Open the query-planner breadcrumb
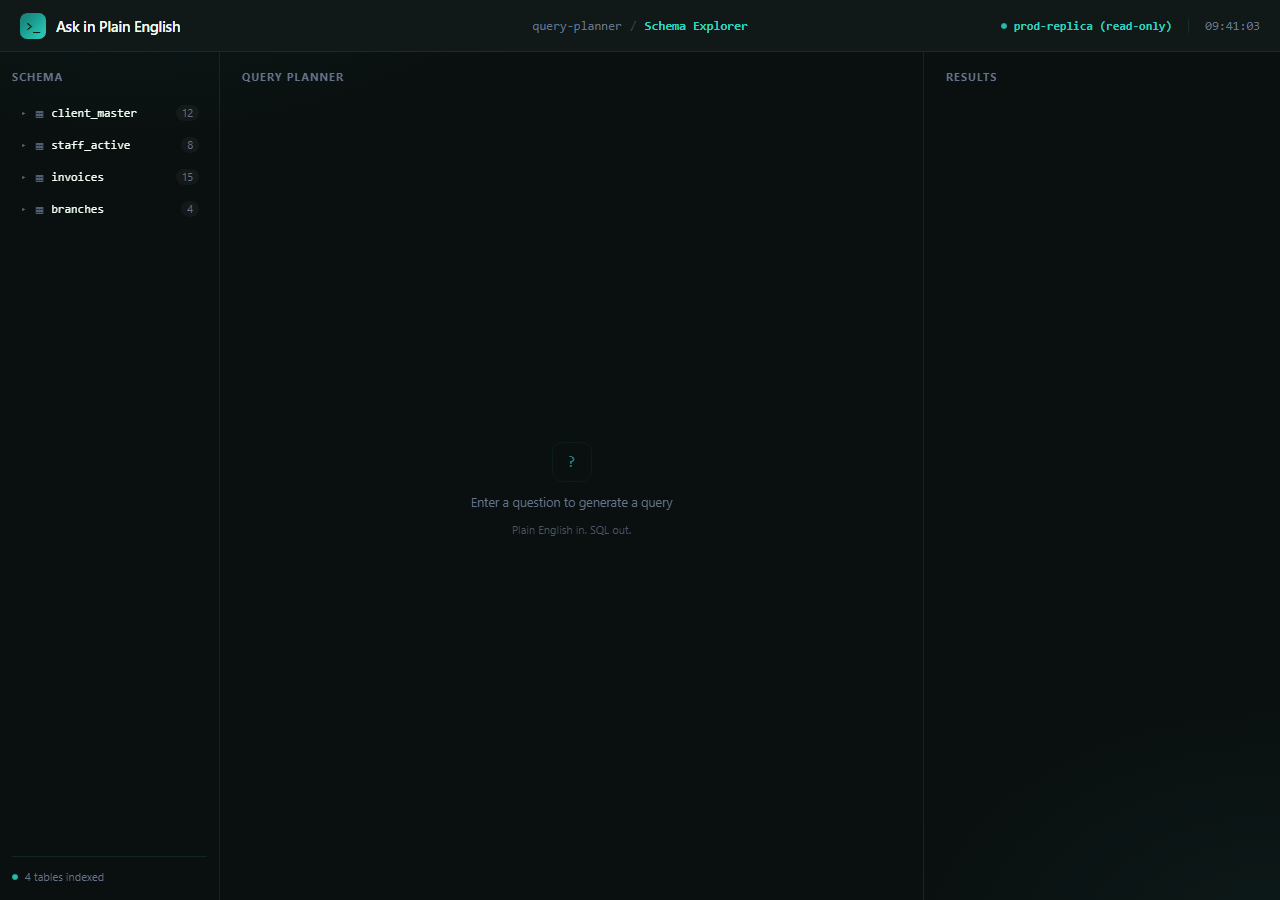1280x900 pixels. [x=577, y=26]
